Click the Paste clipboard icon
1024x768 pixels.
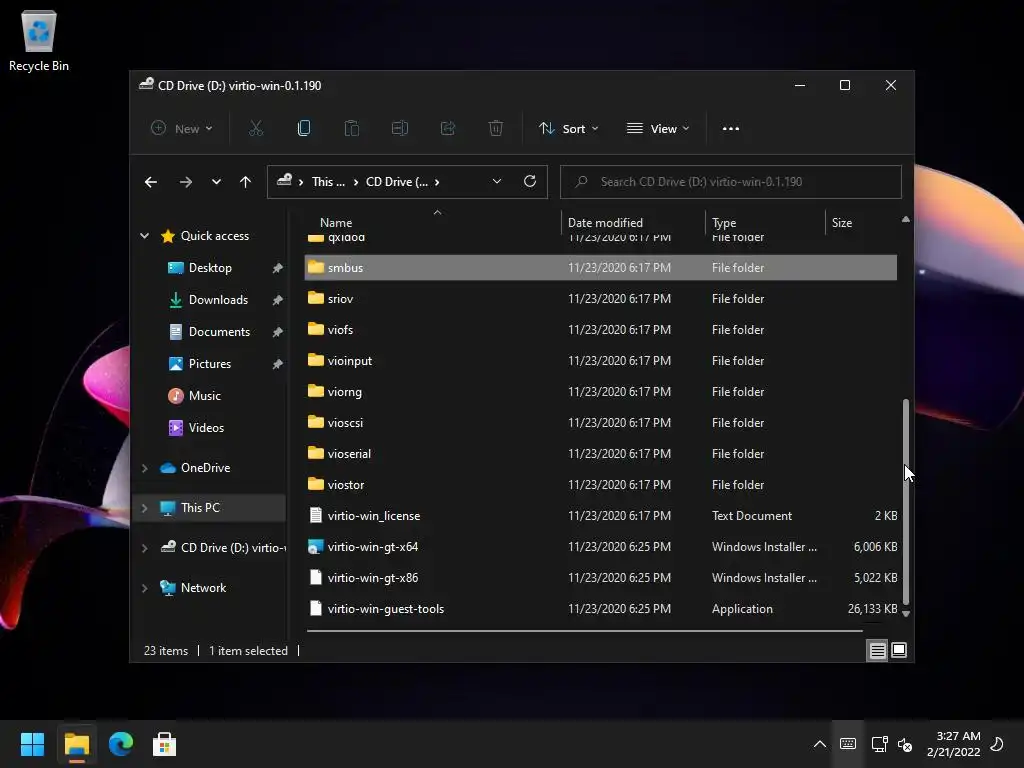[x=351, y=129]
